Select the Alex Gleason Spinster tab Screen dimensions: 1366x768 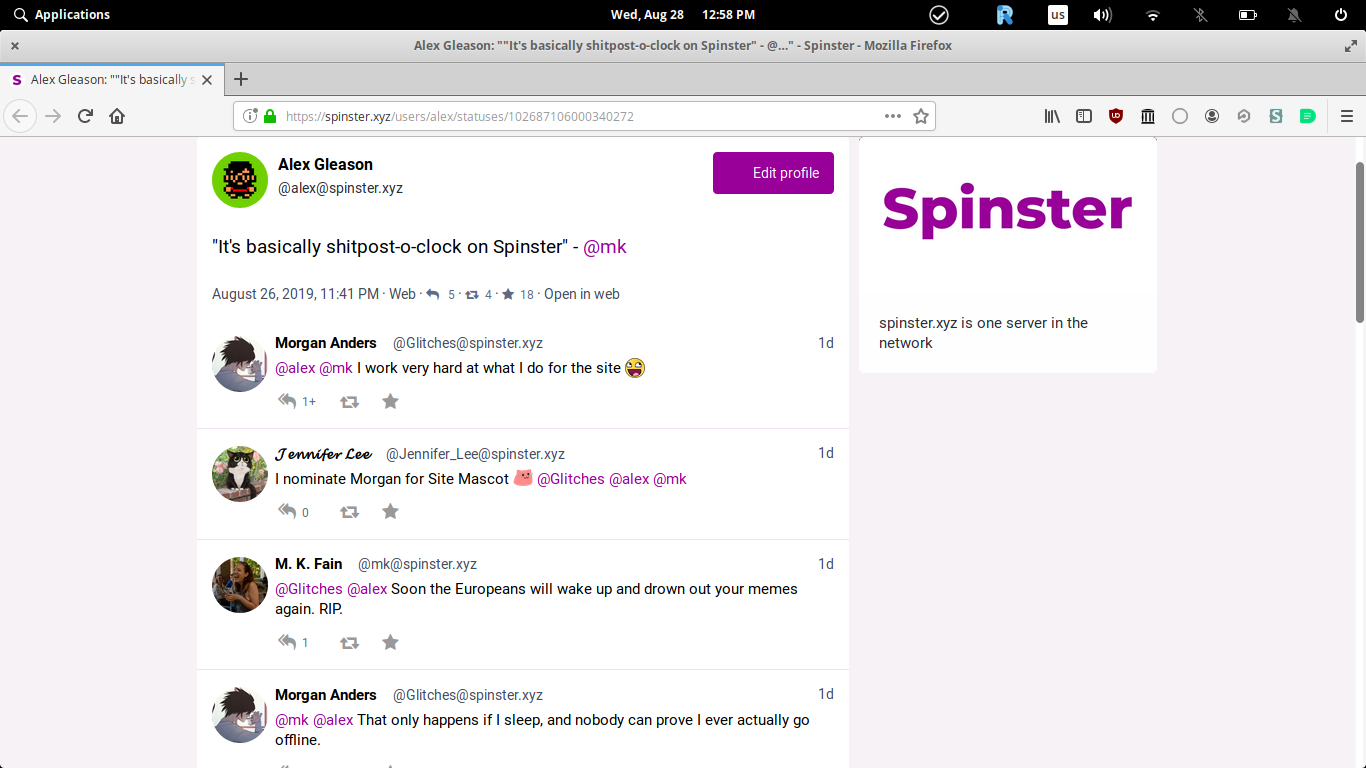pyautogui.click(x=108, y=79)
